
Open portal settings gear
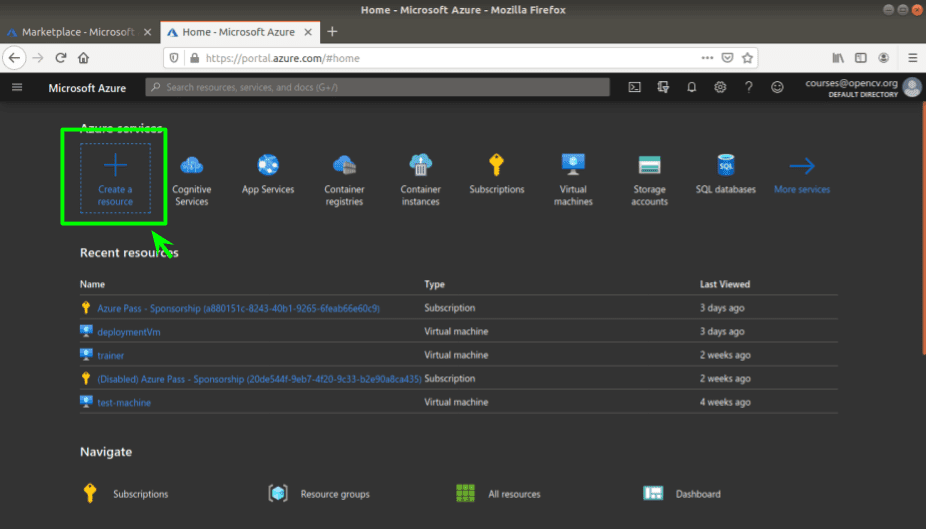click(x=720, y=87)
